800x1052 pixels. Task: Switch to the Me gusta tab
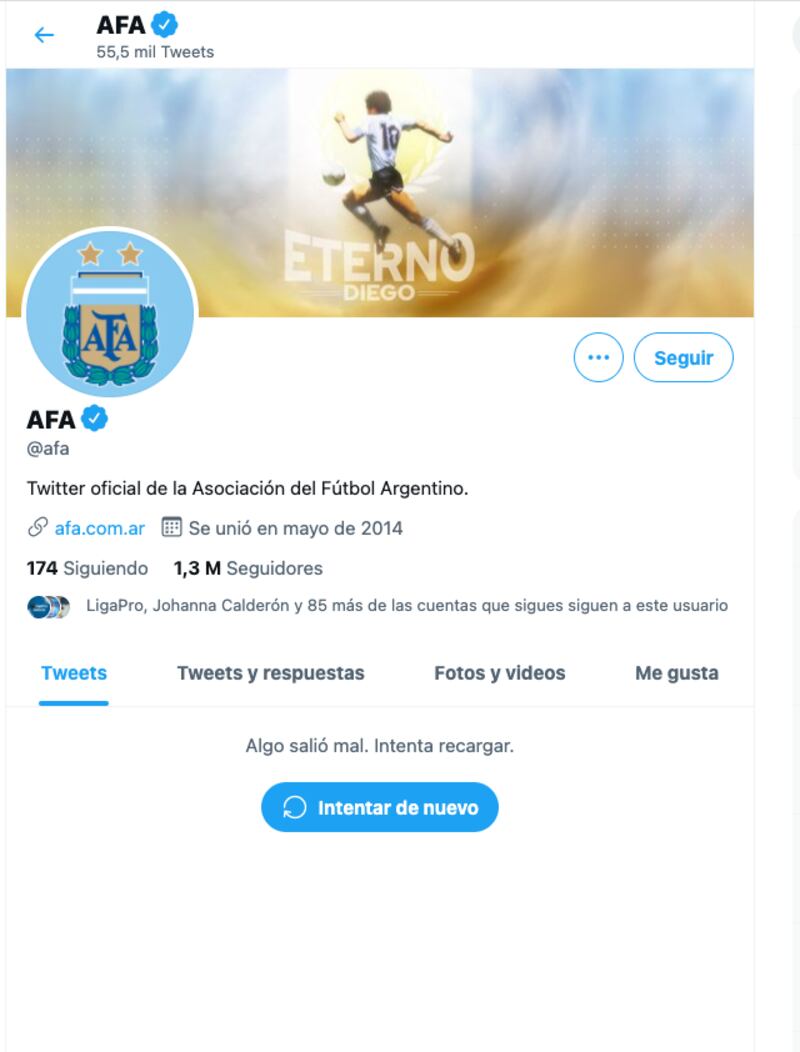(x=677, y=673)
